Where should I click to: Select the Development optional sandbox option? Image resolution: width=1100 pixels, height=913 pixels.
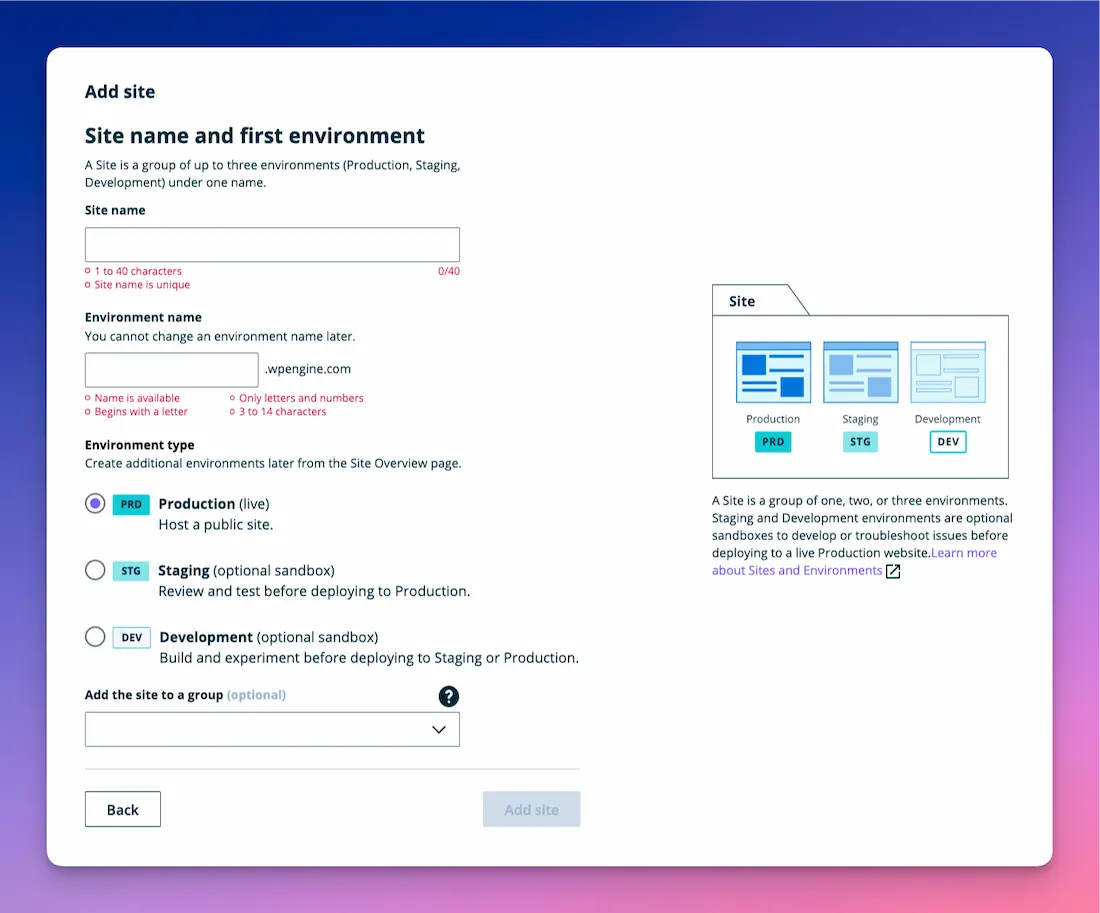point(95,637)
